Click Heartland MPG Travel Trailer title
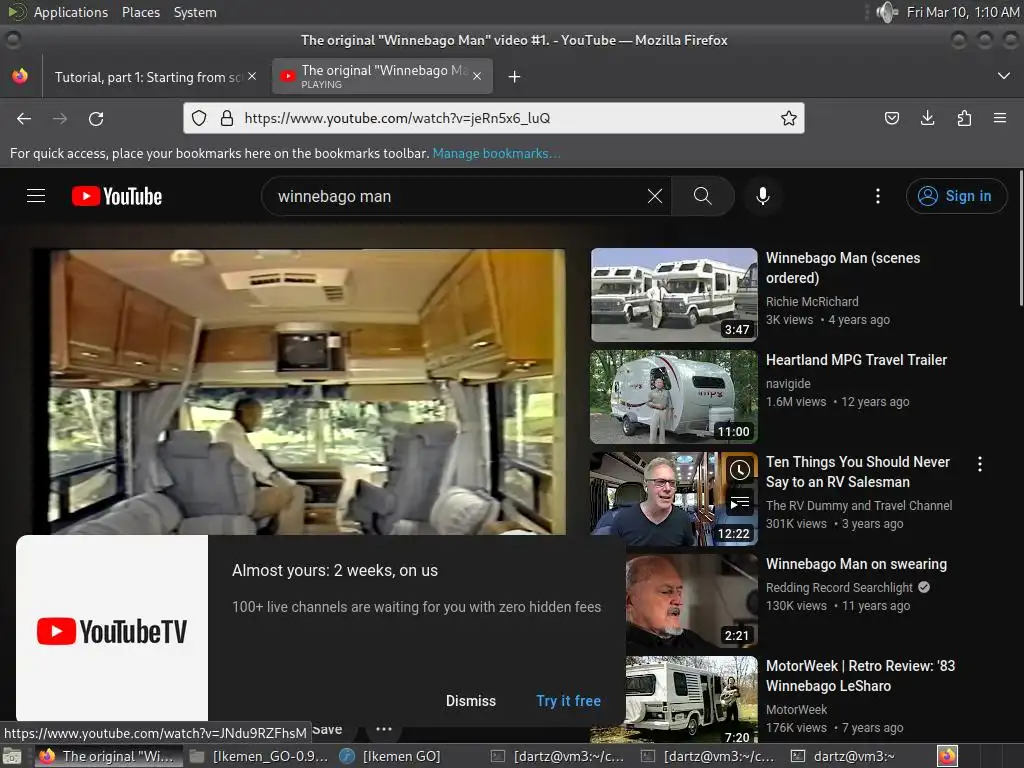This screenshot has width=1024, height=768. 856,360
